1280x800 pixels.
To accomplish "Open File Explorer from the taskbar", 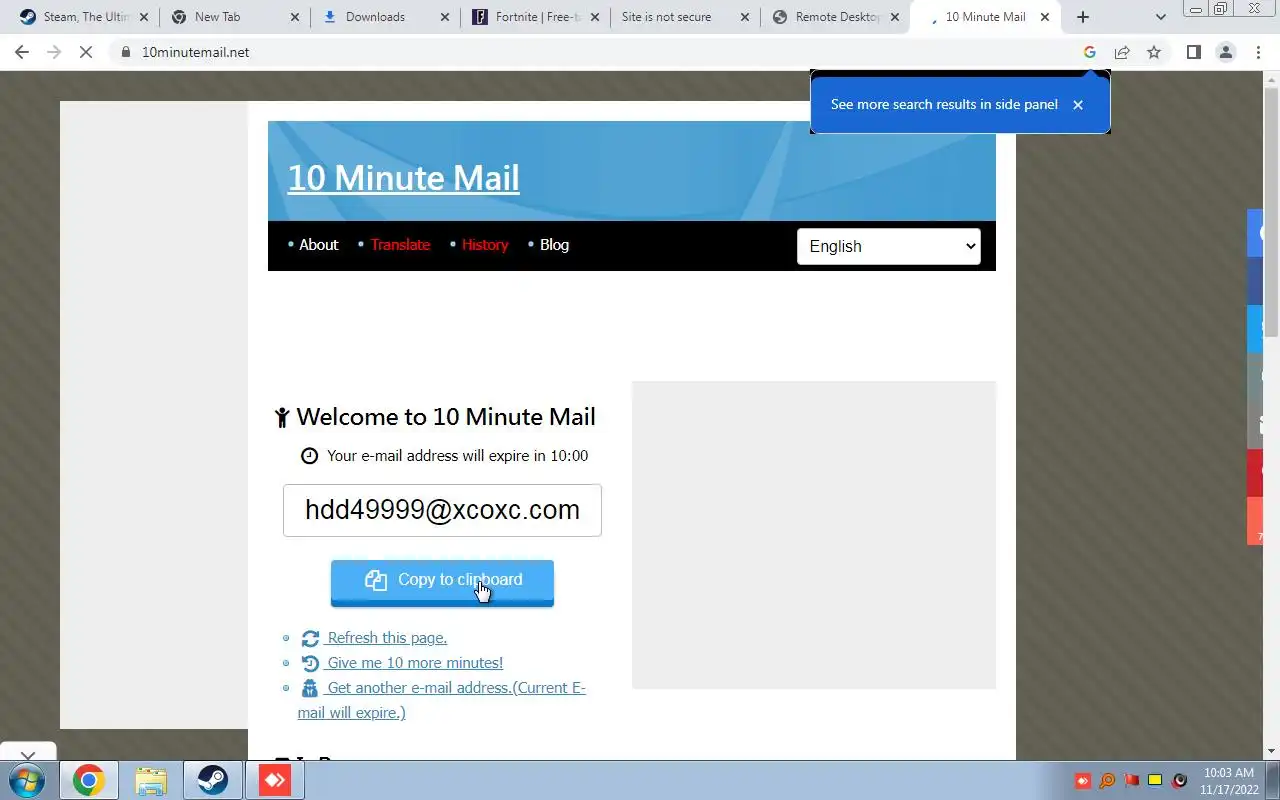I will 150,780.
